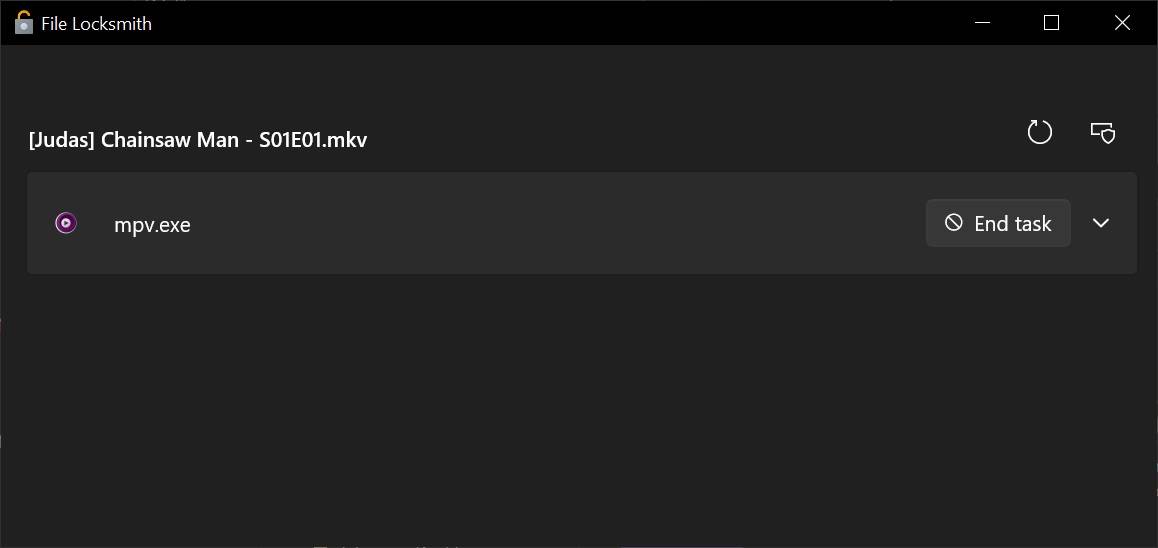
Task: Click the "[Judas]" prefix in the file name
Action: (62, 140)
